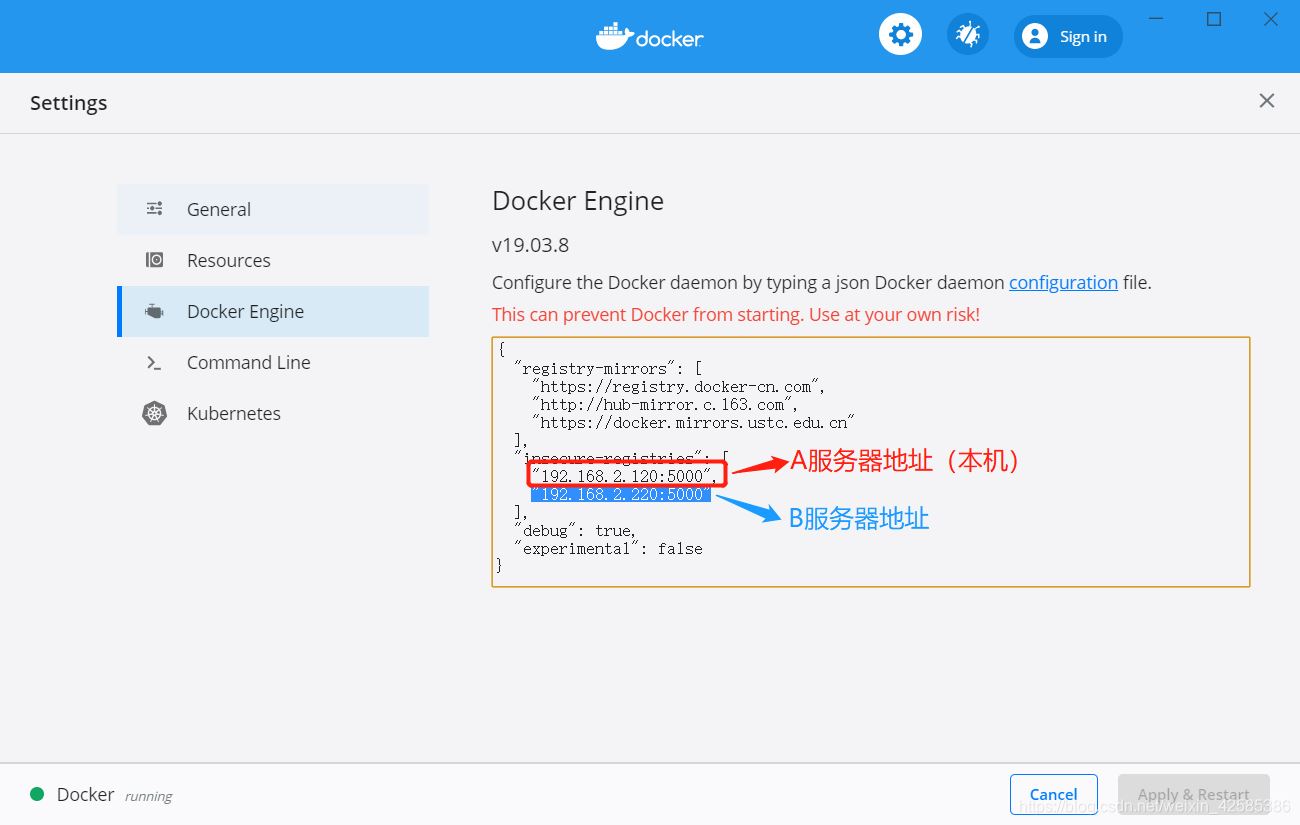Click the Docker whale logo
Viewport: 1300px width, 825px height.
tap(614, 36)
